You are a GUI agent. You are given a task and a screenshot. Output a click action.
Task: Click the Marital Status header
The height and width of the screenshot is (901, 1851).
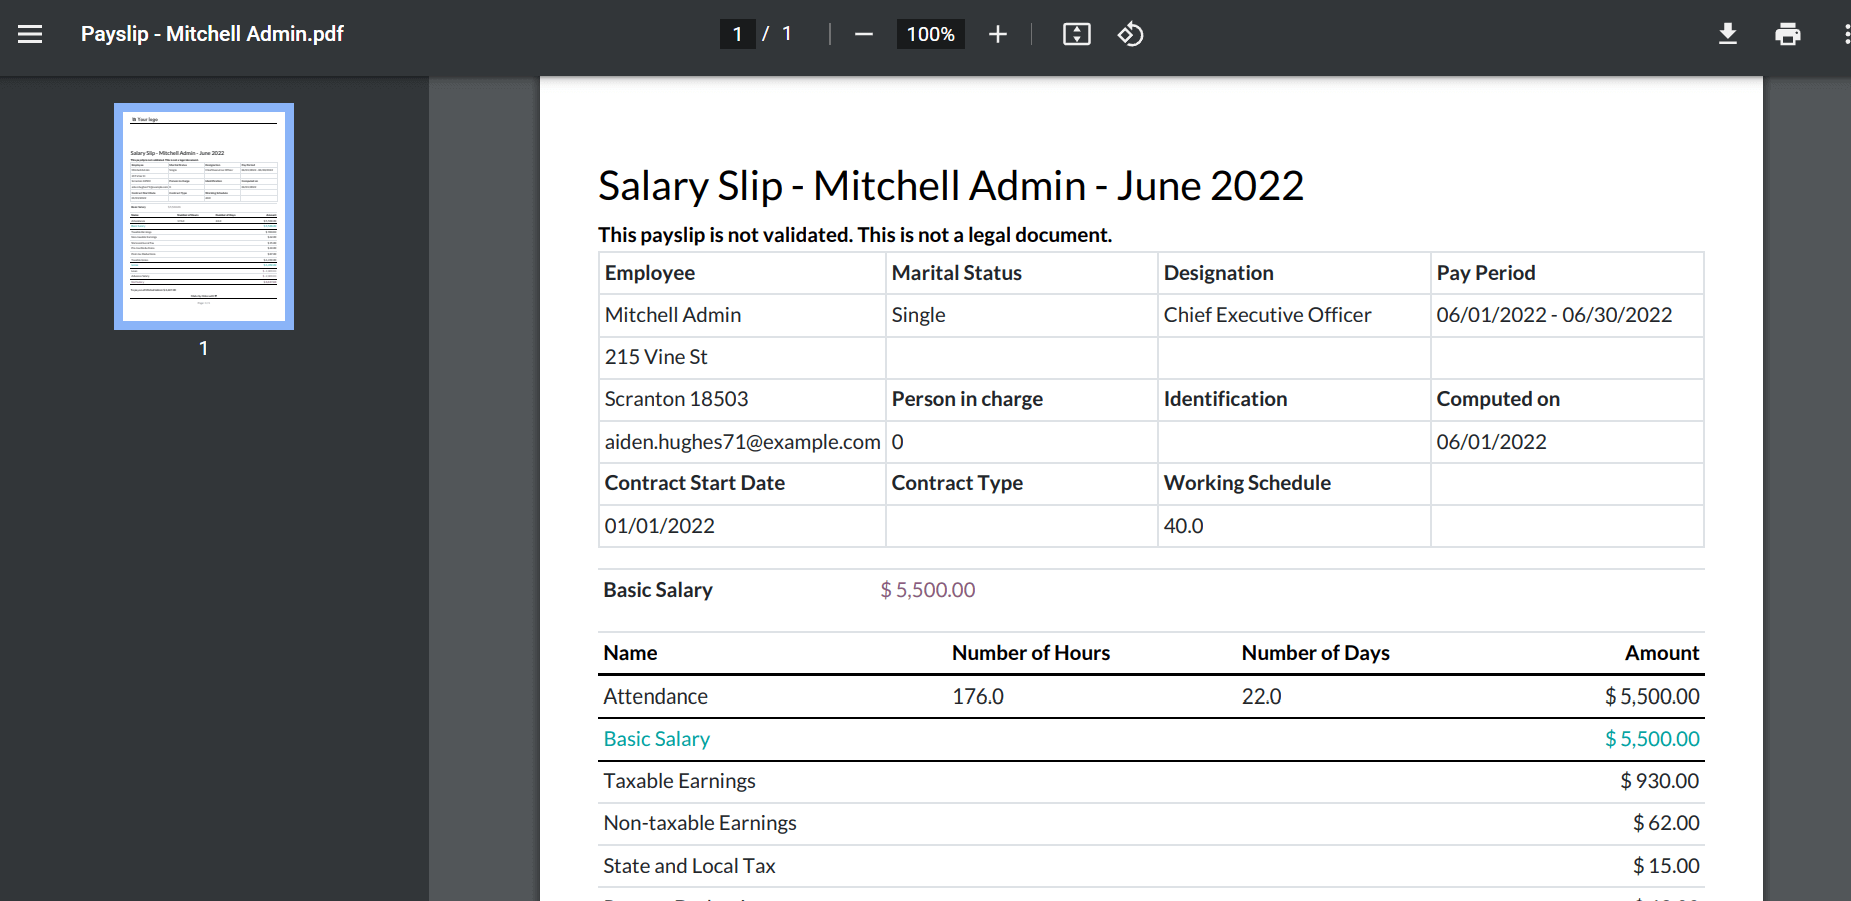click(x=956, y=273)
